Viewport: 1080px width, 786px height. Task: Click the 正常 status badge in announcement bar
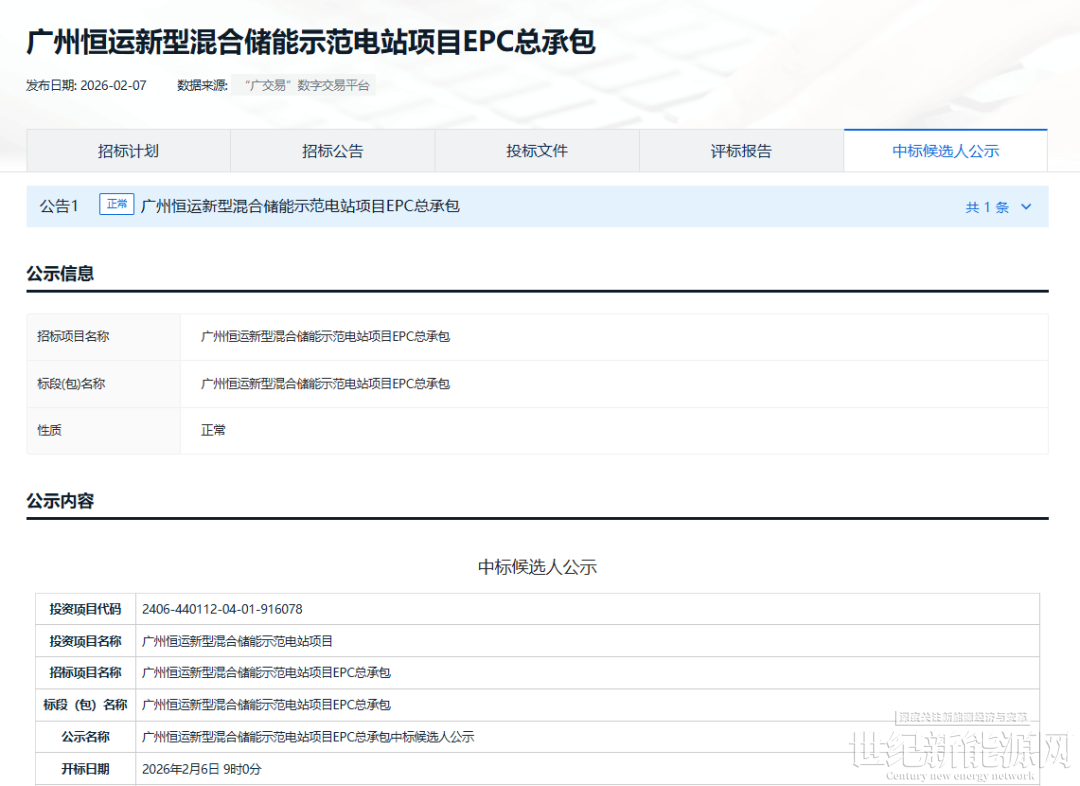[117, 205]
